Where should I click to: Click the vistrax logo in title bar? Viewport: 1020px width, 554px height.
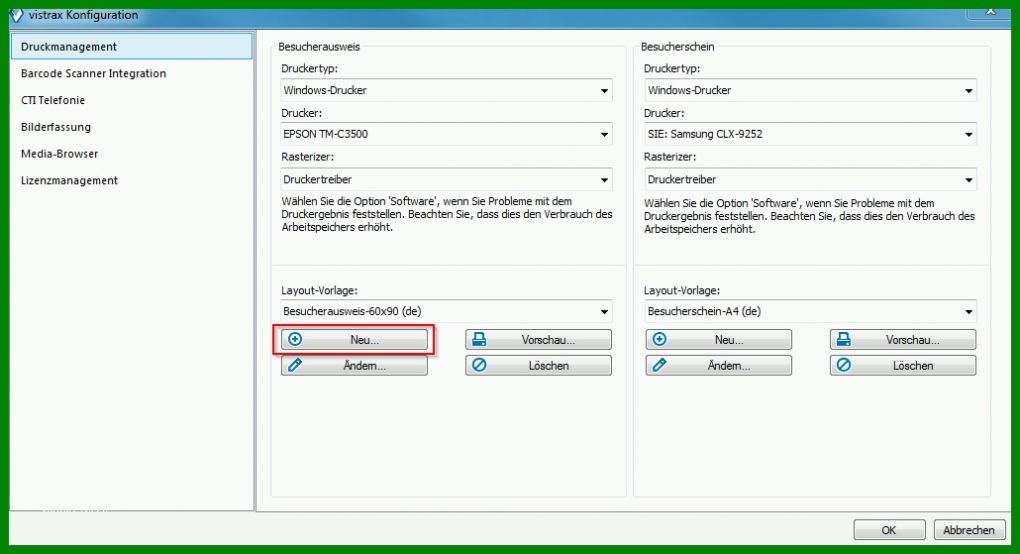click(17, 15)
